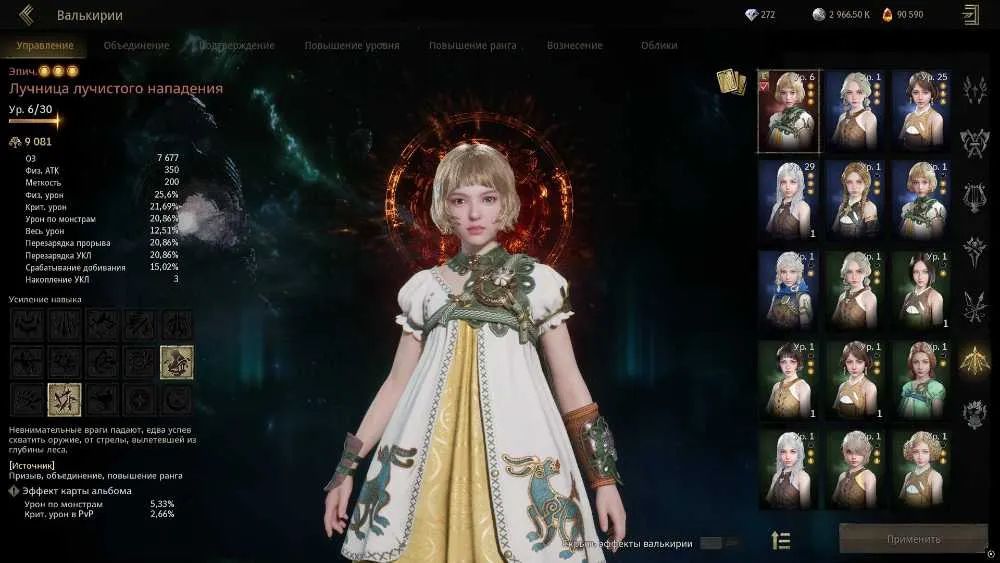This screenshot has width=1000, height=563.
Task: Click the level progress bar under Ур. 6/30
Action: [x=34, y=120]
